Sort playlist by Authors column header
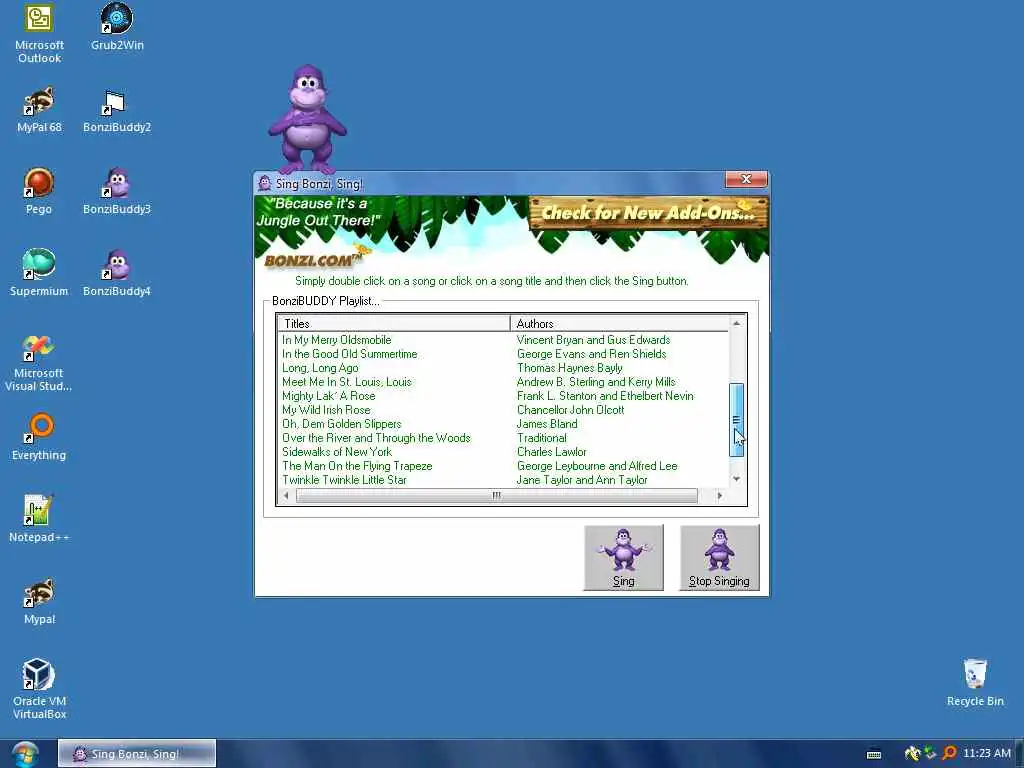This screenshot has width=1024, height=768. click(x=619, y=323)
